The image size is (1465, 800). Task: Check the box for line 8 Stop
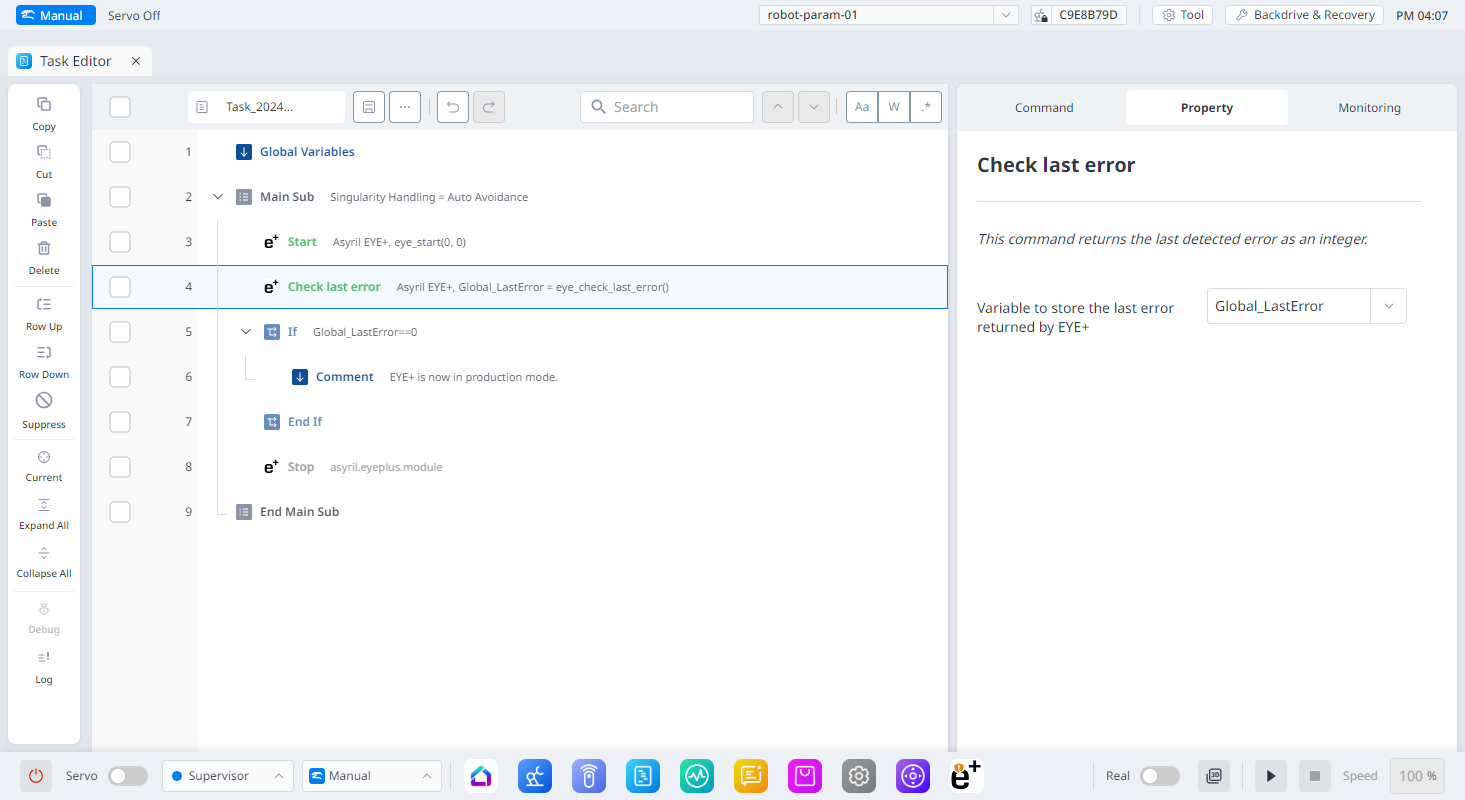click(x=120, y=467)
